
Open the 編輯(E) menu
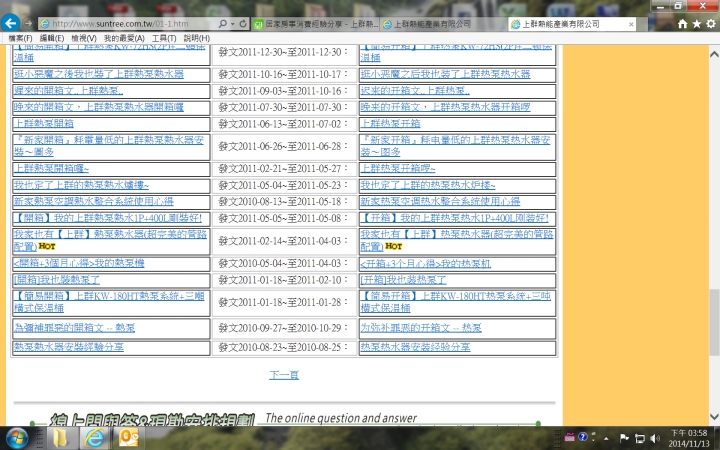(52, 38)
